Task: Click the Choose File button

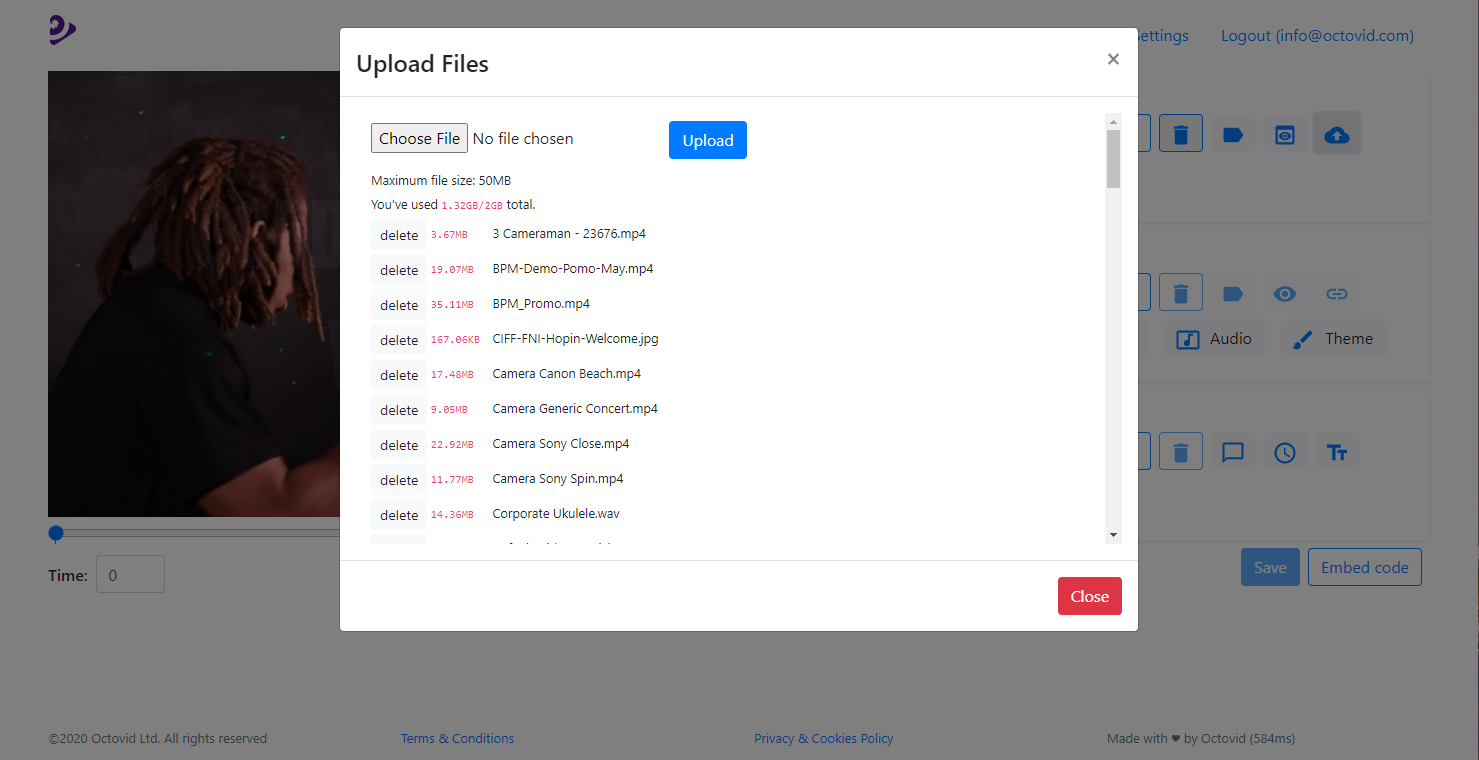Action: pos(419,138)
